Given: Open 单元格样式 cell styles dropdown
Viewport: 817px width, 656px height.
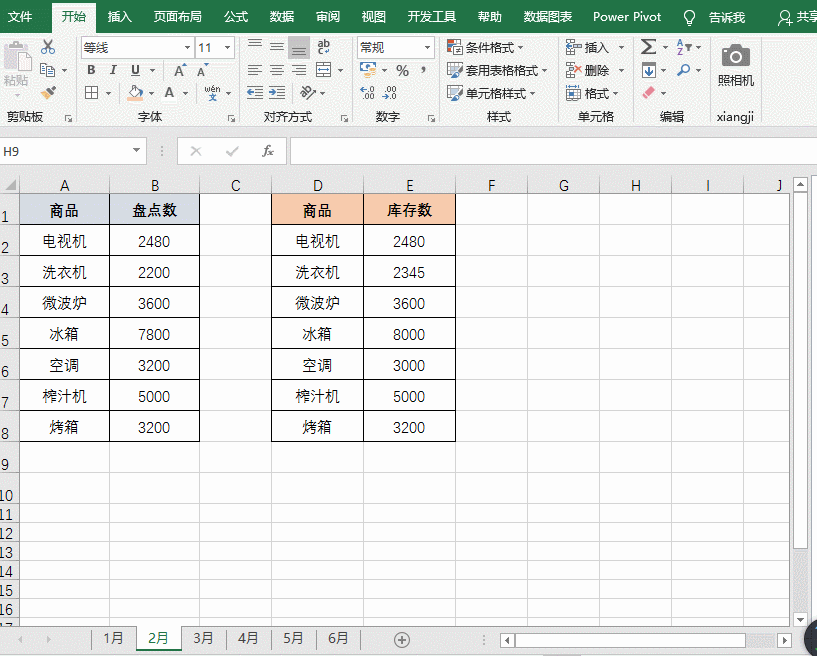Looking at the screenshot, I should pyautogui.click(x=491, y=93).
